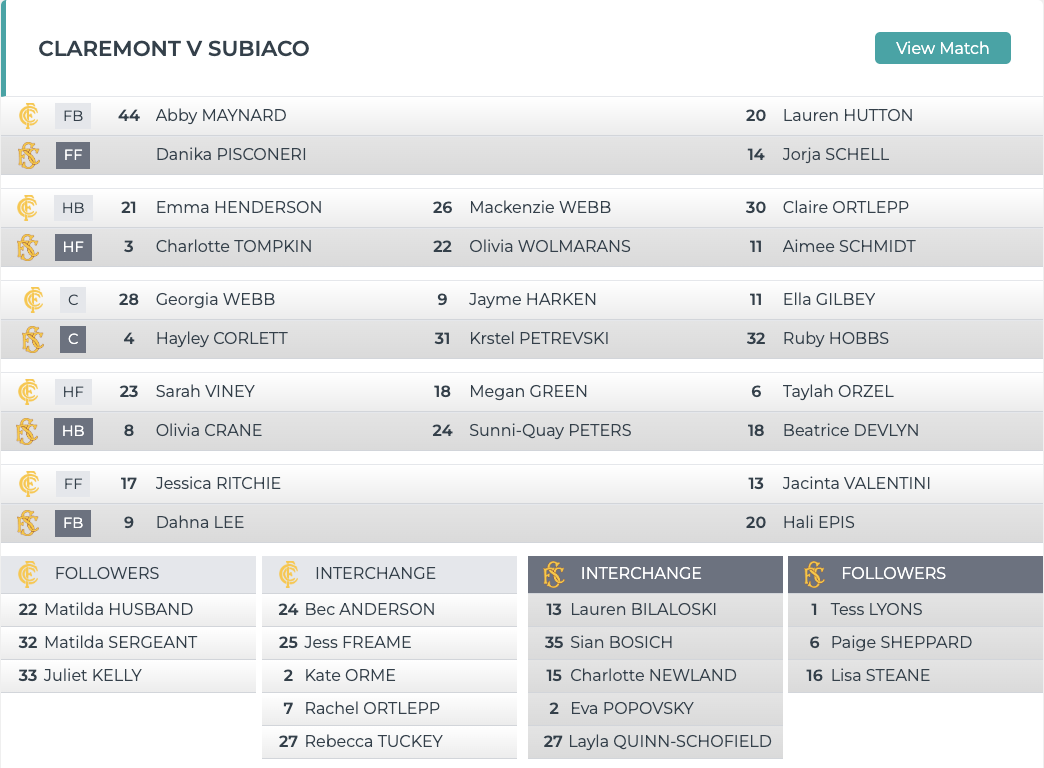This screenshot has width=1044, height=768.
Task: Click Subiaco logo in Followers header
Action: click(x=814, y=574)
